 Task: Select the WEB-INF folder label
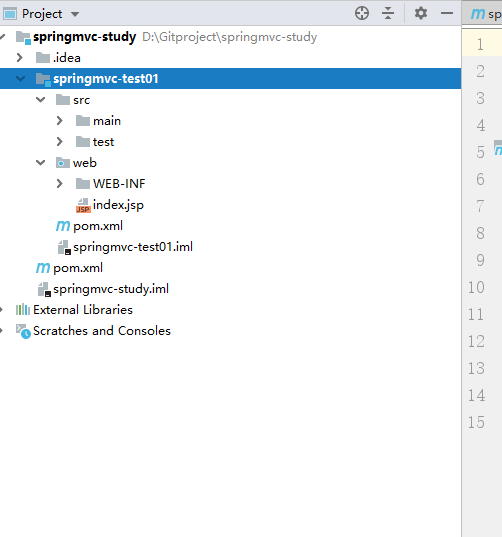pyautogui.click(x=119, y=184)
